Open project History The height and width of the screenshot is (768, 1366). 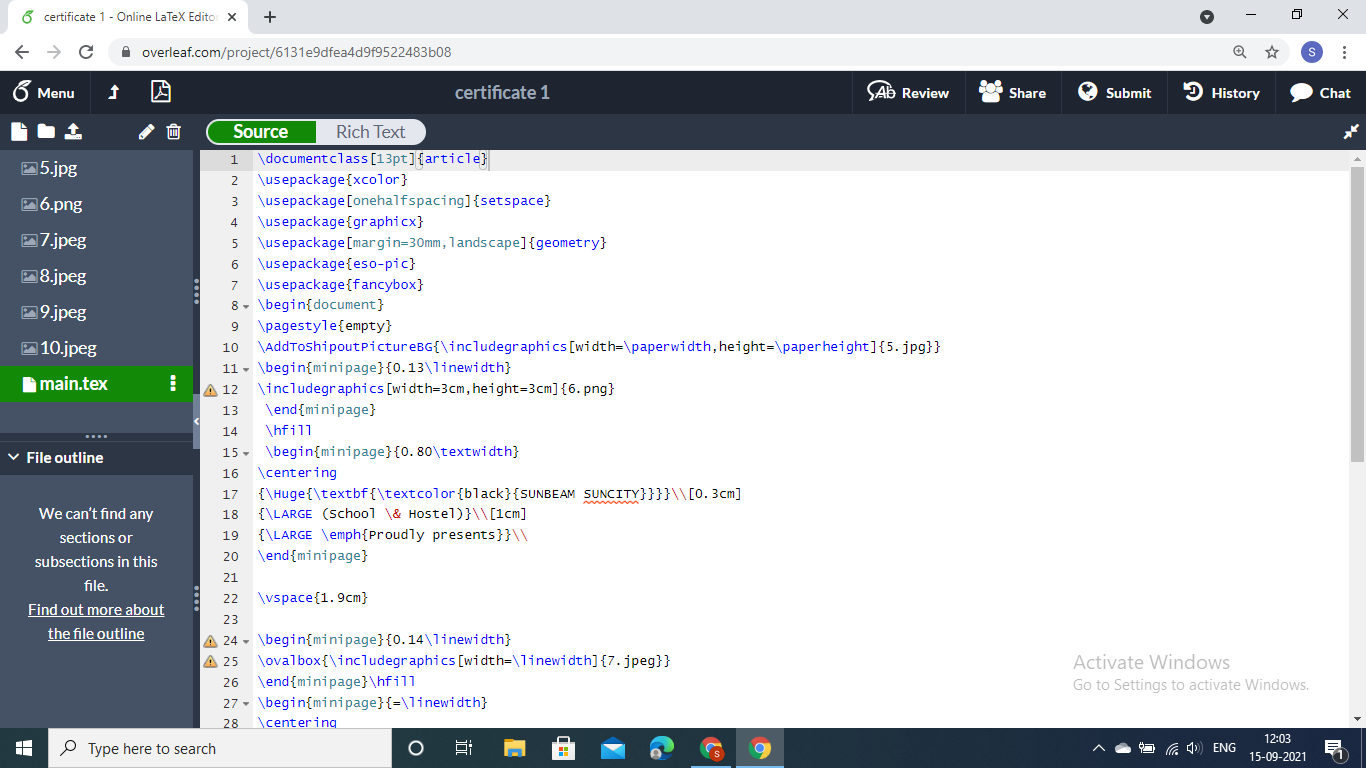pos(1221,93)
